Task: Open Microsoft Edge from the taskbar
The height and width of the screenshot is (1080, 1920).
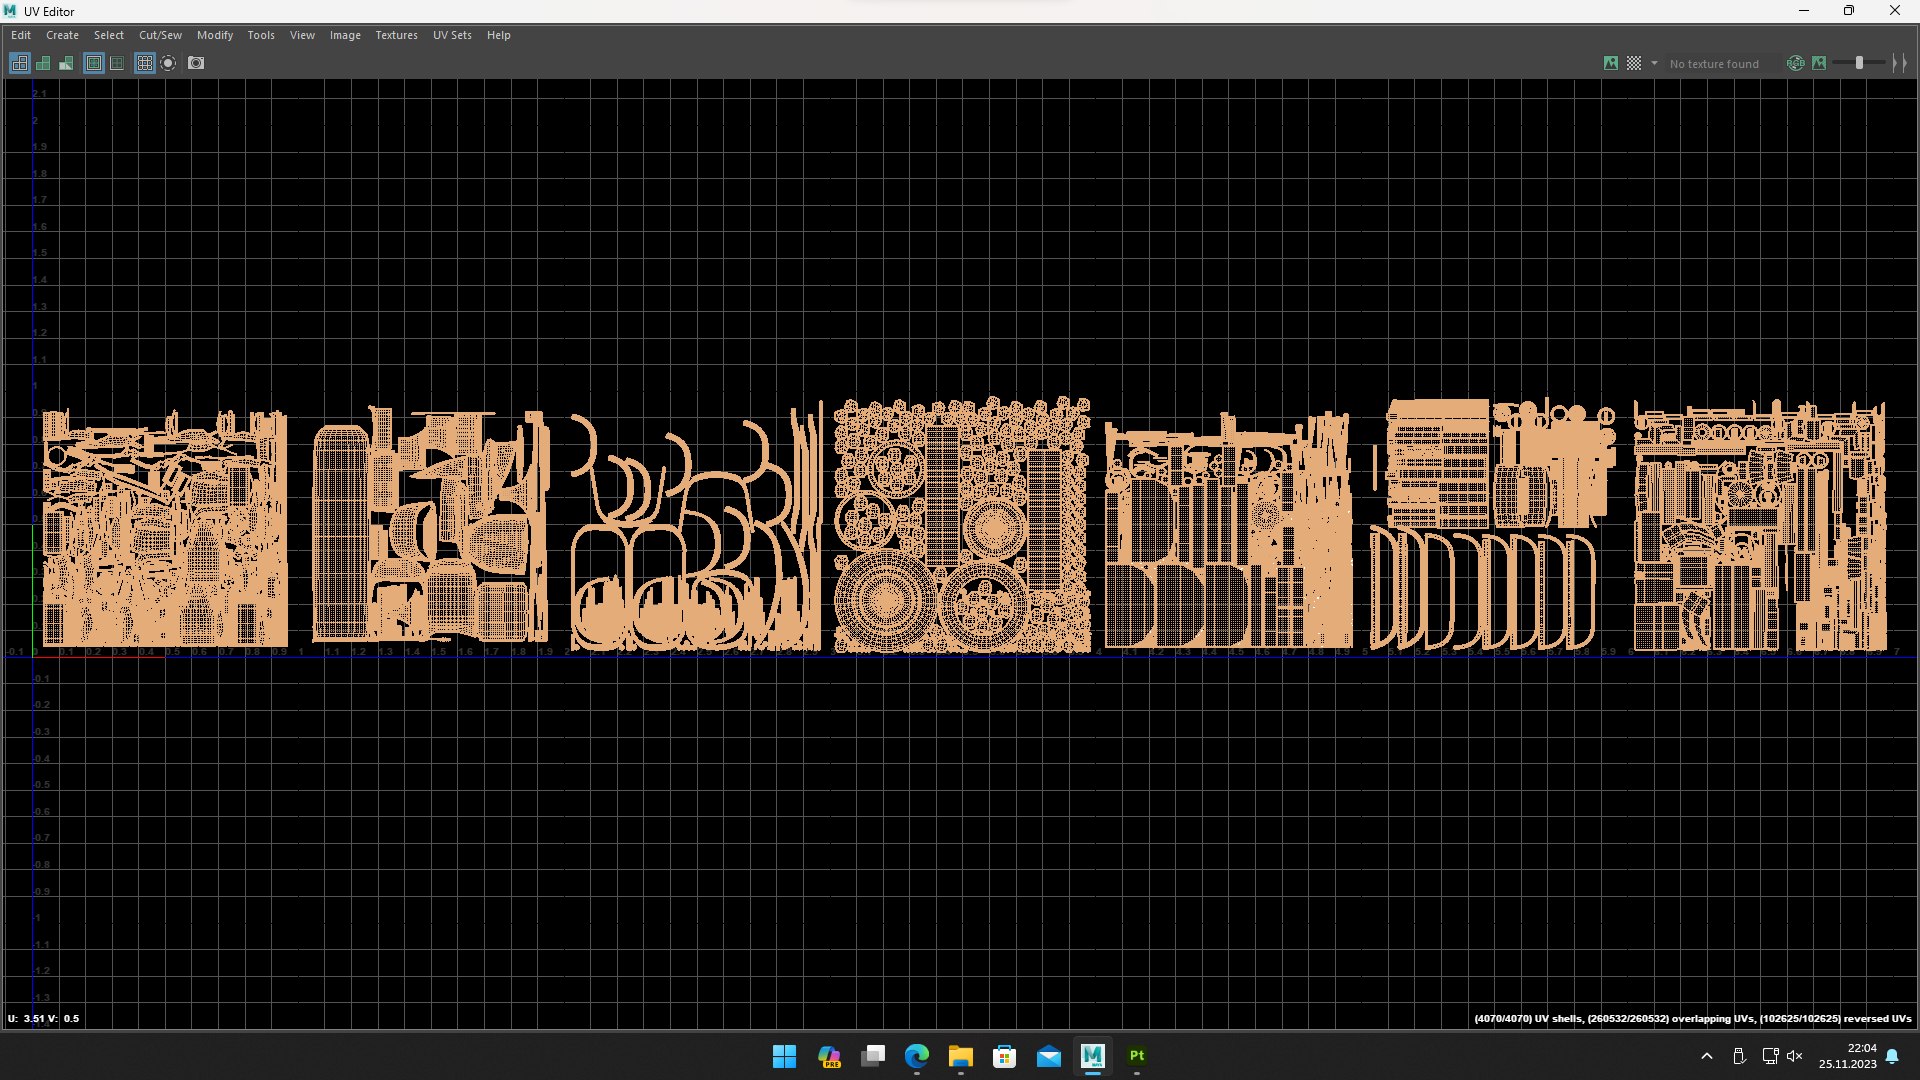Action: (917, 1056)
